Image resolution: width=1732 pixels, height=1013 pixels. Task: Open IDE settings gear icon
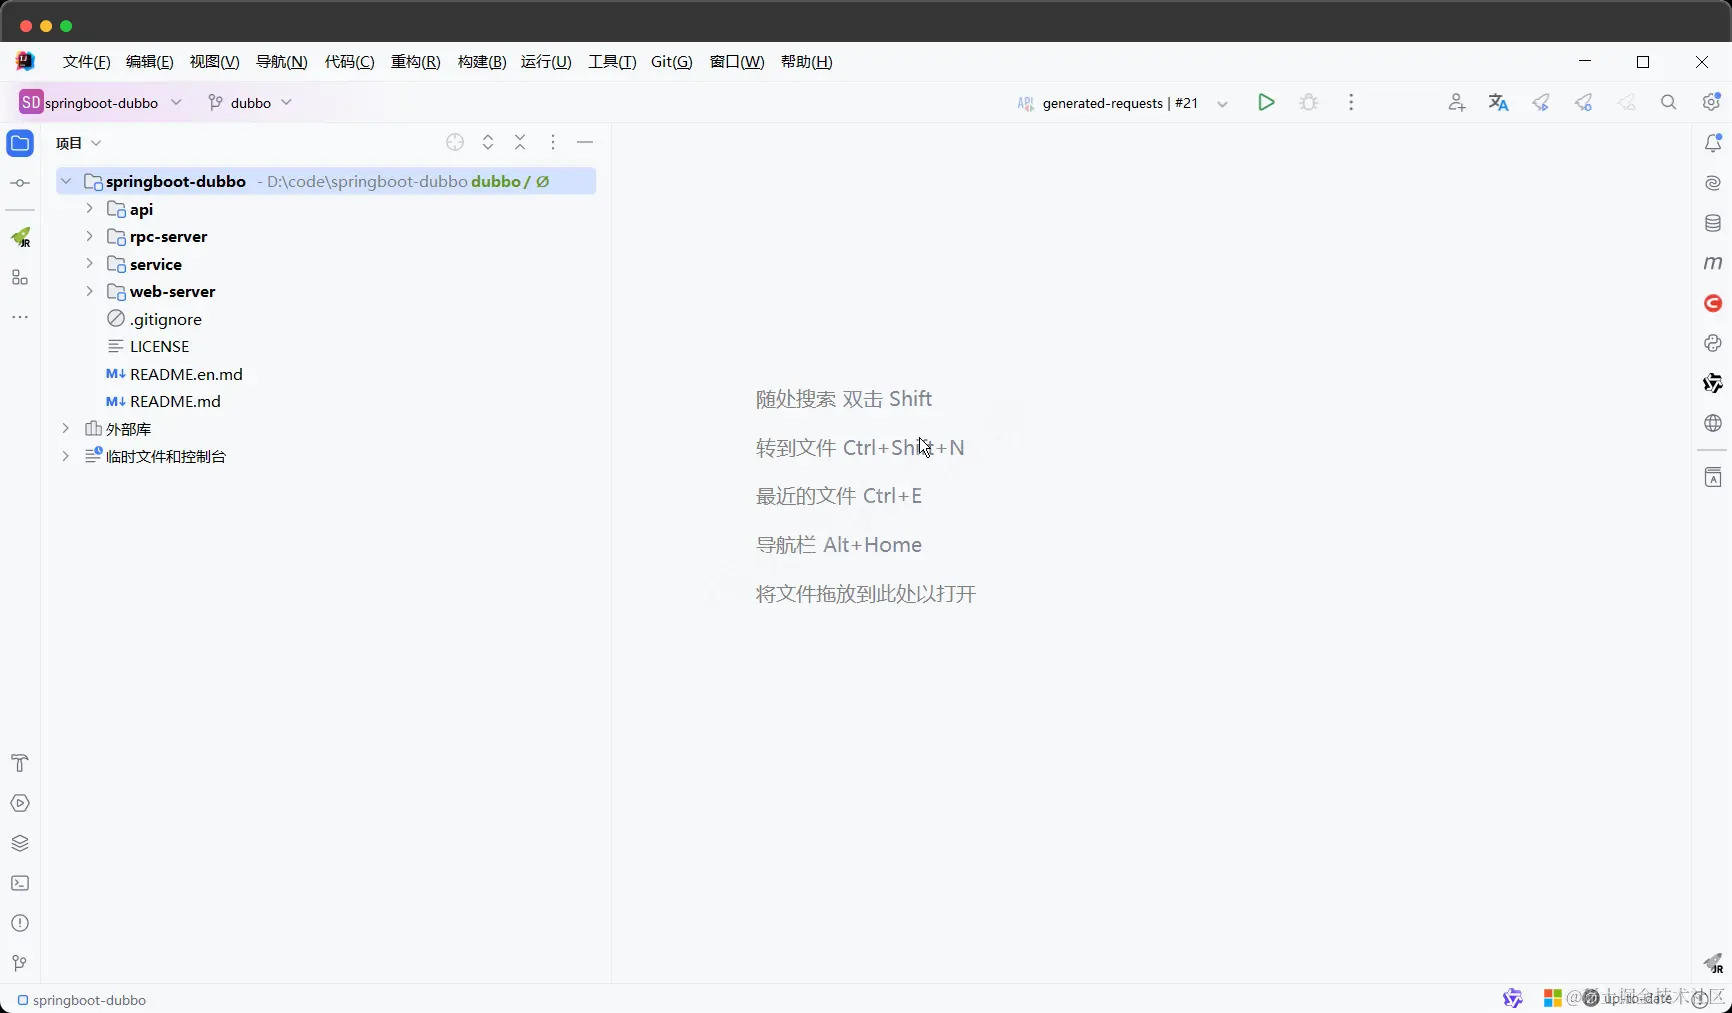coord(1711,102)
